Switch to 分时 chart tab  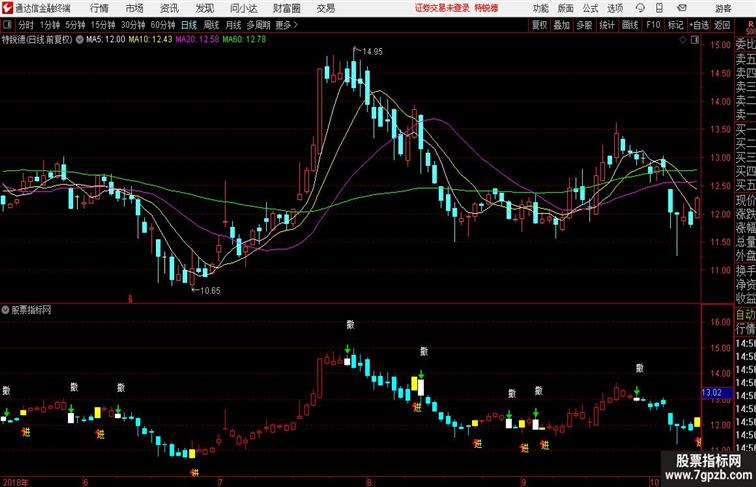pyautogui.click(x=26, y=25)
